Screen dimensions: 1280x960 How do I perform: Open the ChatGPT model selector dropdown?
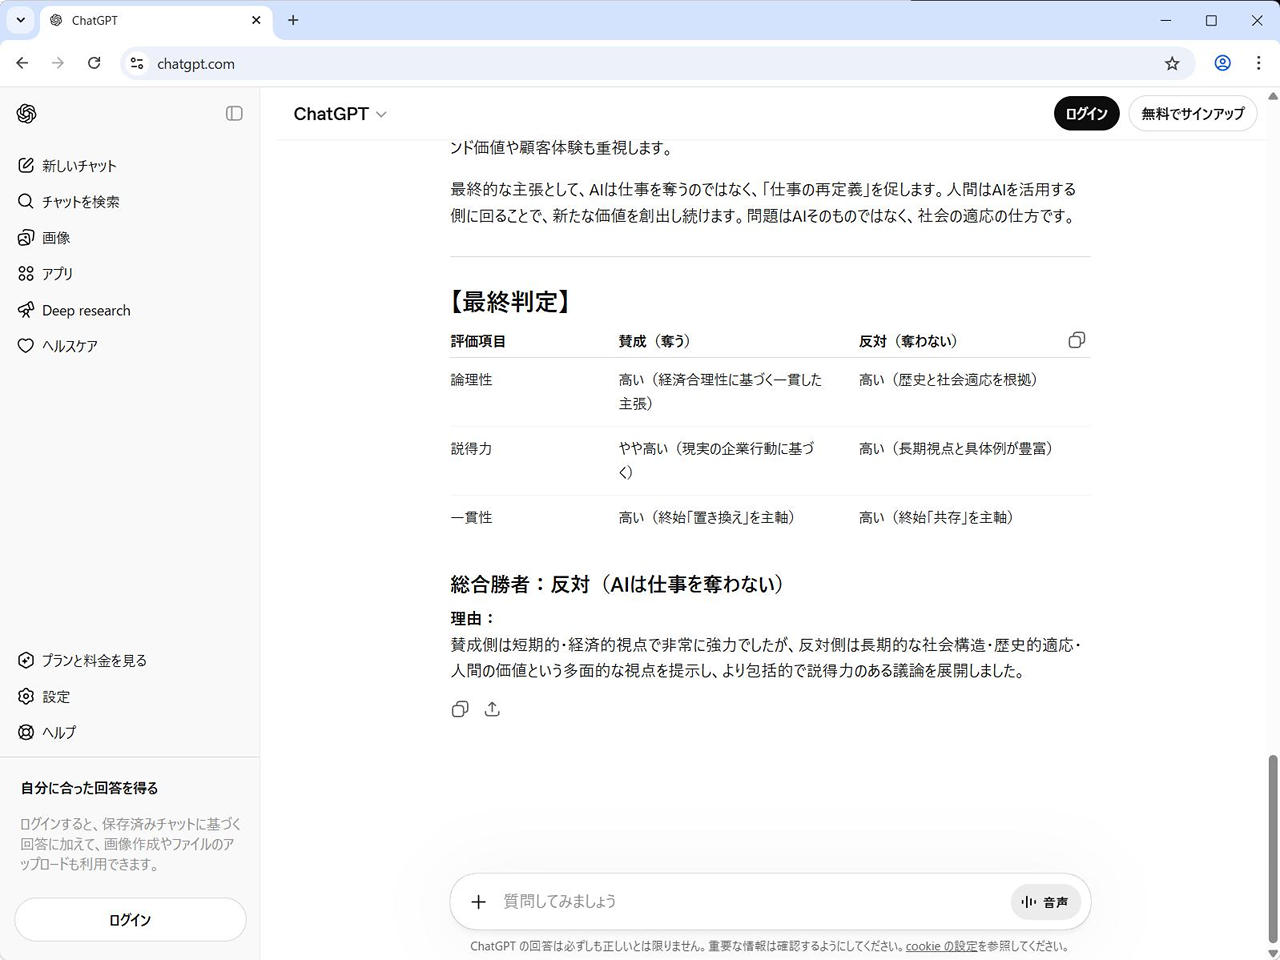coord(340,114)
